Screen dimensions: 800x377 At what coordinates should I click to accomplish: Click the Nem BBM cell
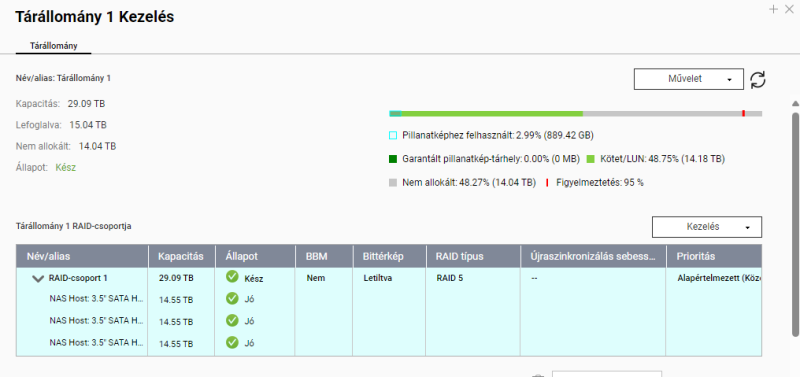coord(316,279)
